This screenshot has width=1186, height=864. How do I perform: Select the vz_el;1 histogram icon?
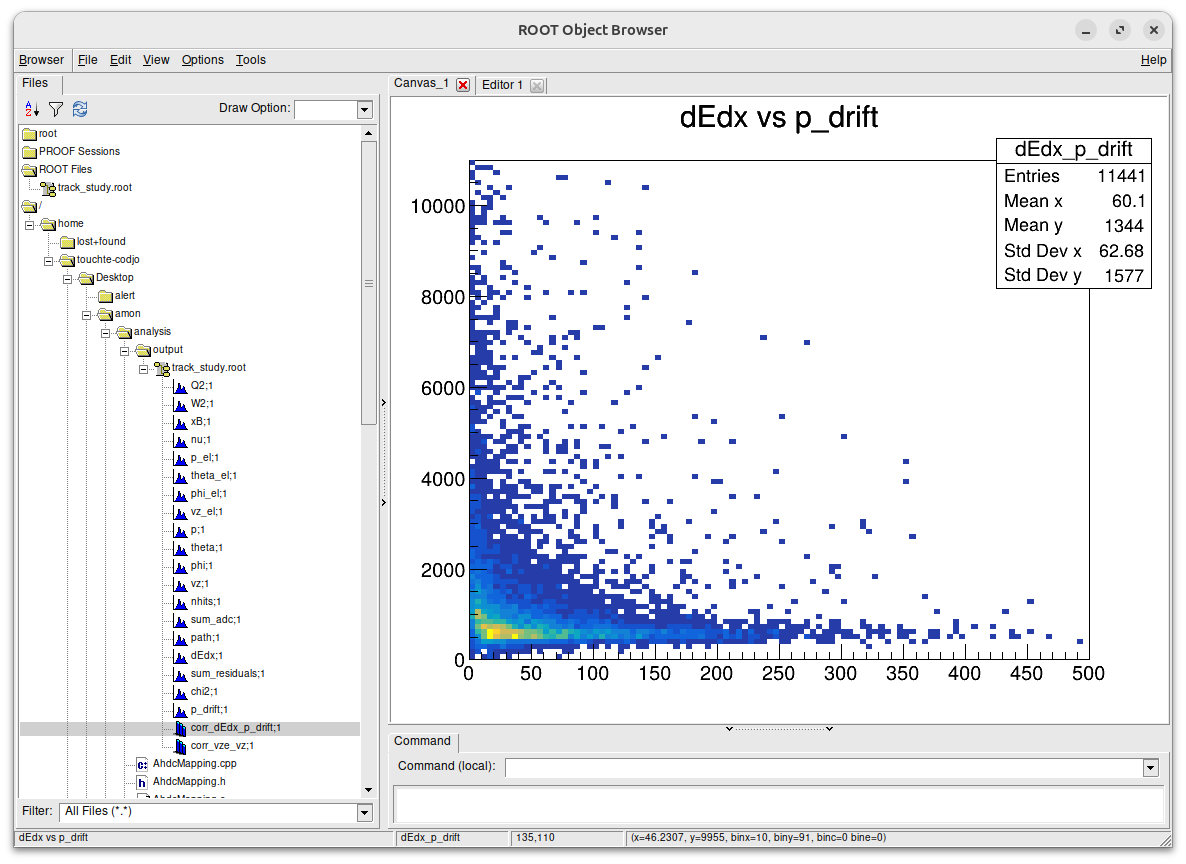(181, 512)
